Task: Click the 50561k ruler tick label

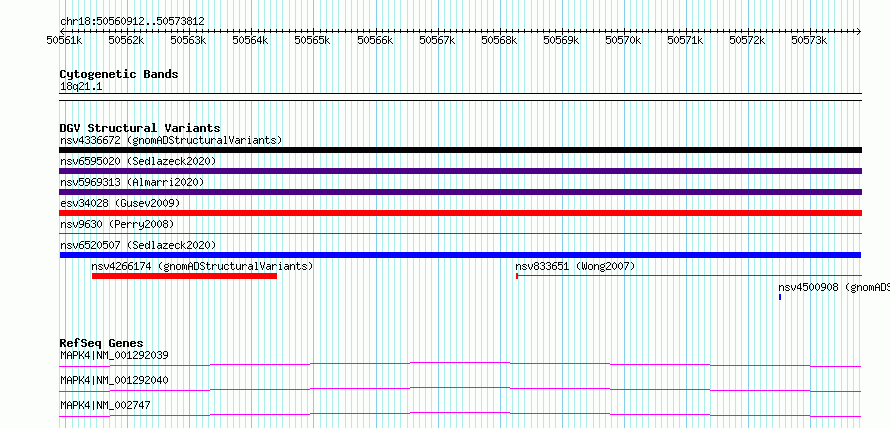Action: click(x=65, y=40)
